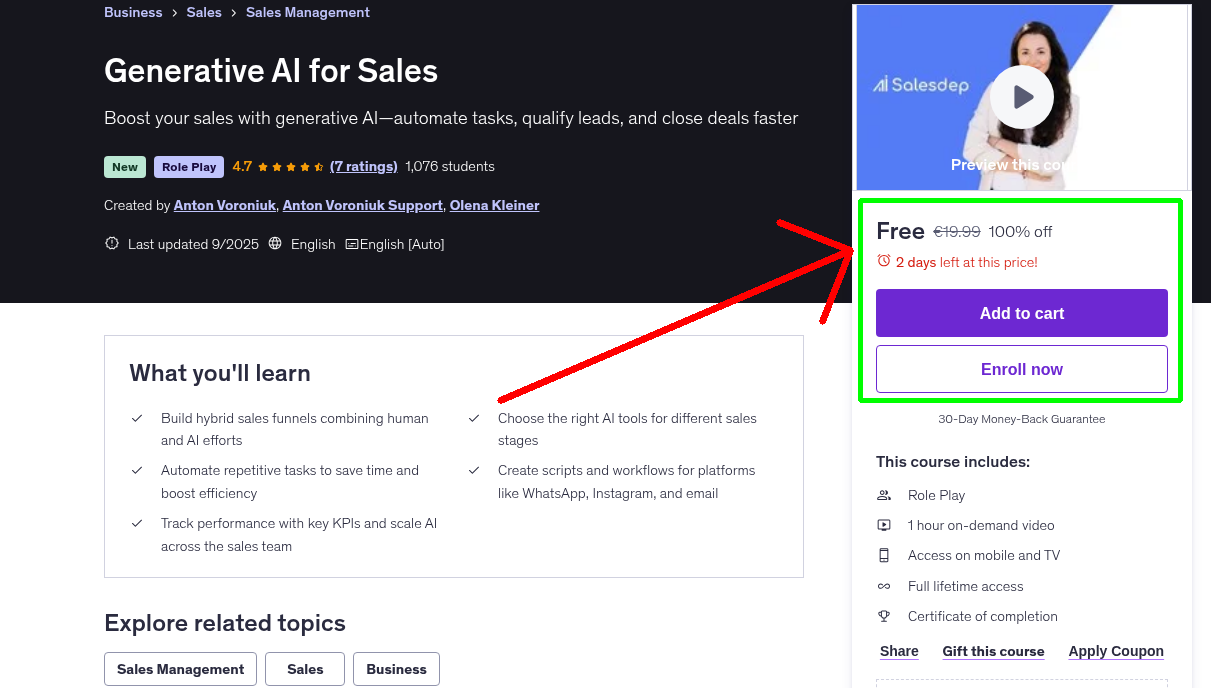Click the closed captions icon
The height and width of the screenshot is (688, 1211).
(352, 244)
